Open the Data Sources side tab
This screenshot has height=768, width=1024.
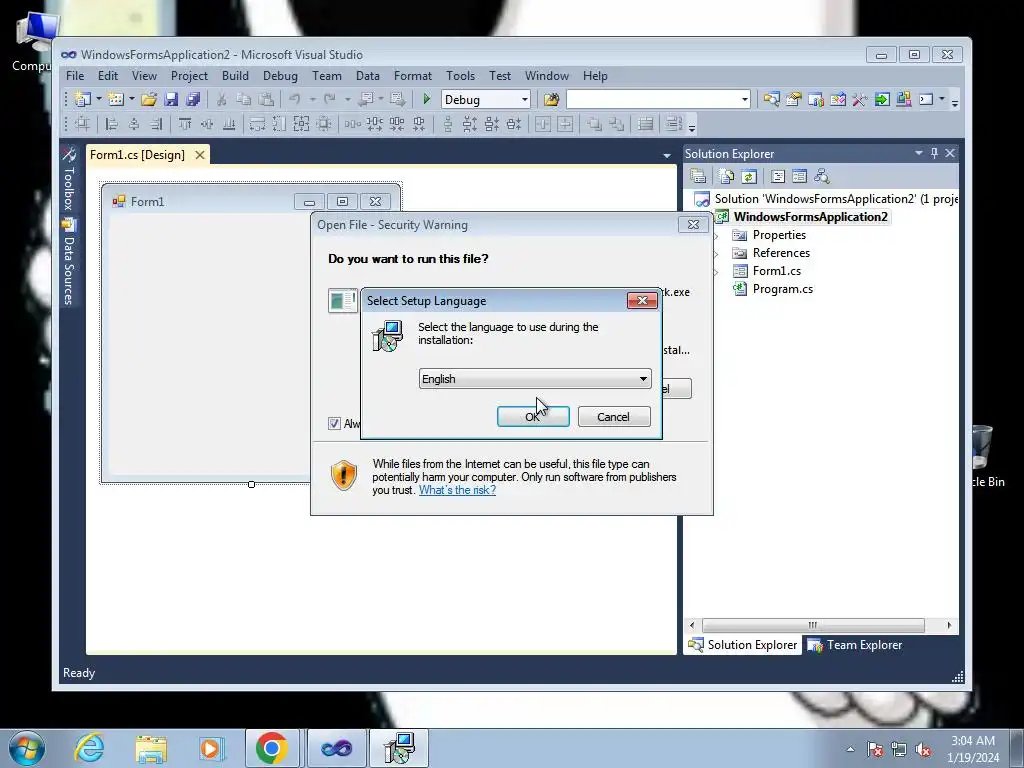coord(69,263)
